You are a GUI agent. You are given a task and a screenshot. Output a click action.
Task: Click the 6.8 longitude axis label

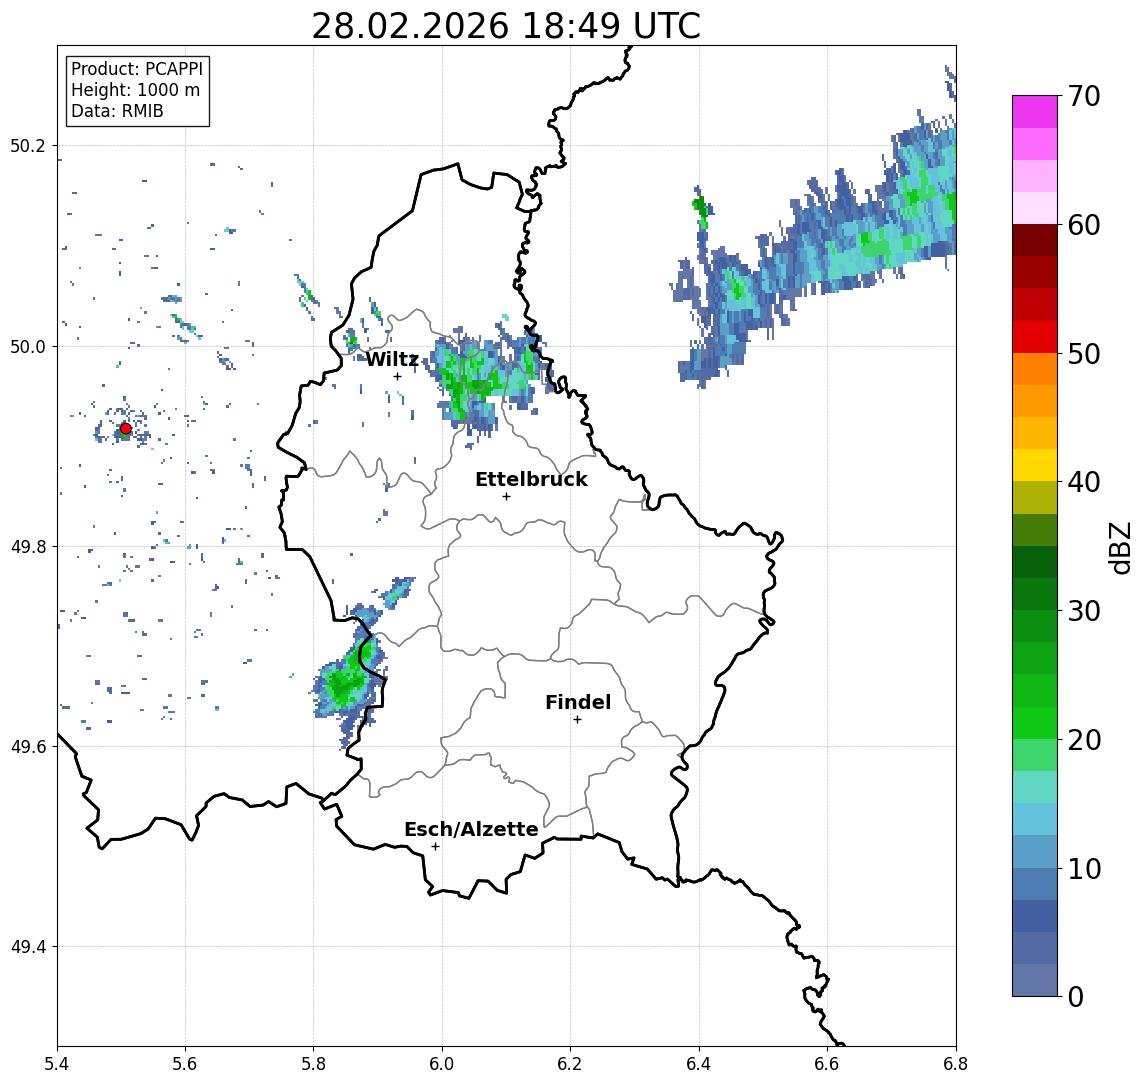pyautogui.click(x=955, y=1064)
